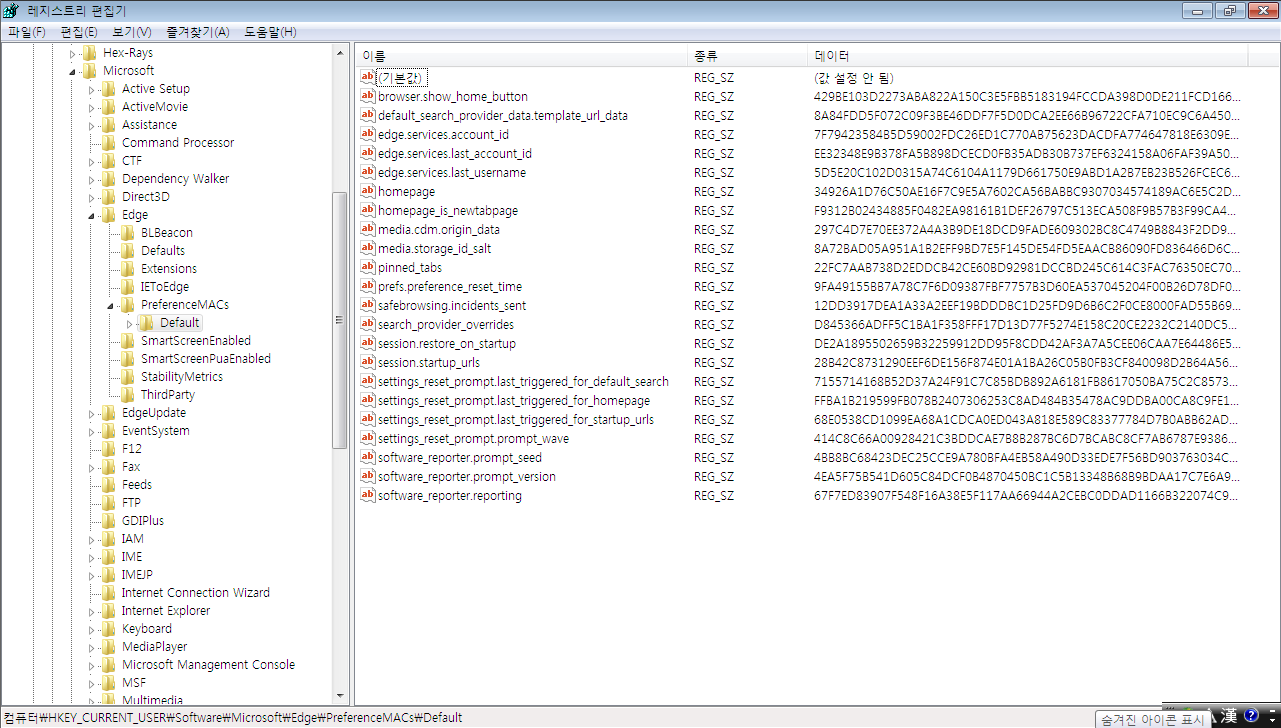Select the Dependency Walker key
This screenshot has height=728, width=1281.
175,179
